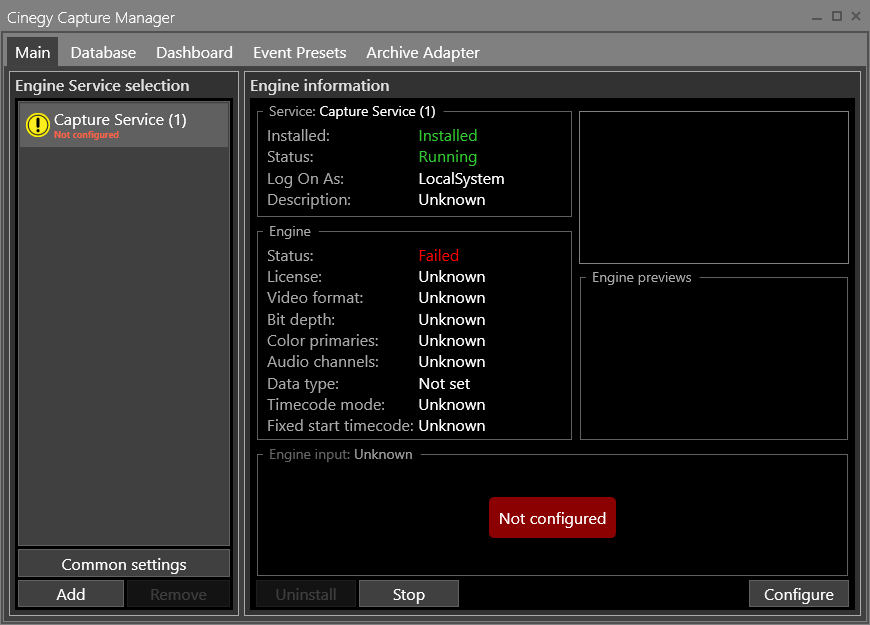870x625 pixels.
Task: Click the LocalSystem log on value
Action: click(x=462, y=179)
